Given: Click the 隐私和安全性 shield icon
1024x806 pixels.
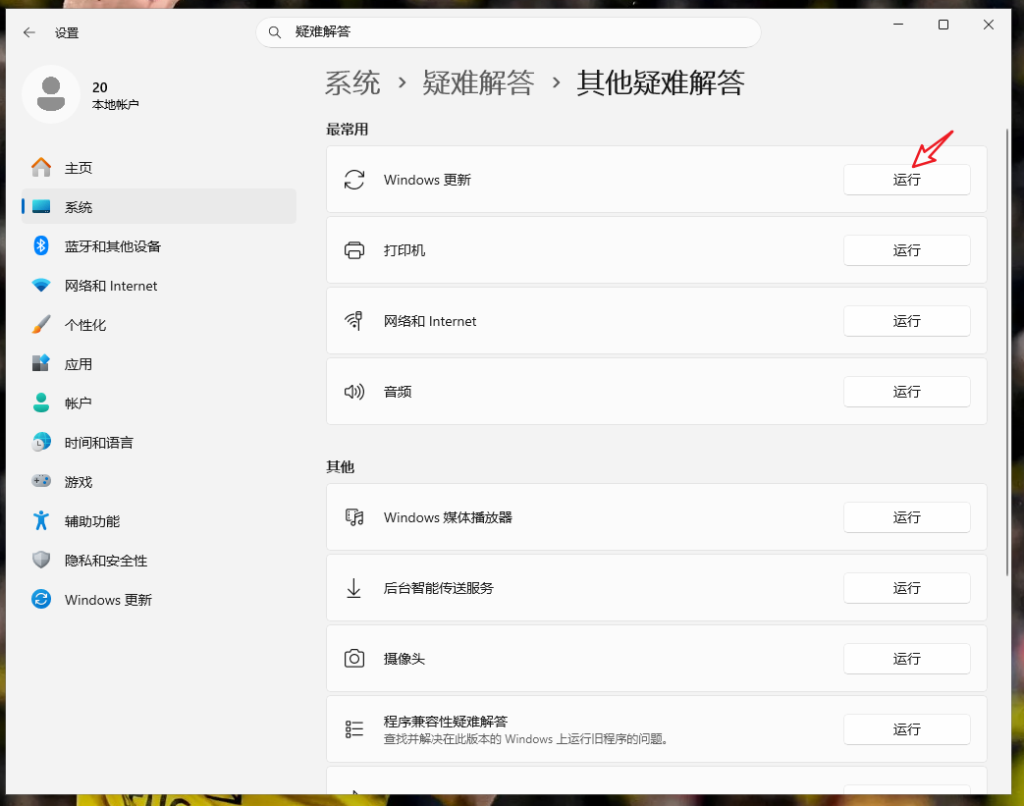Looking at the screenshot, I should tap(41, 560).
